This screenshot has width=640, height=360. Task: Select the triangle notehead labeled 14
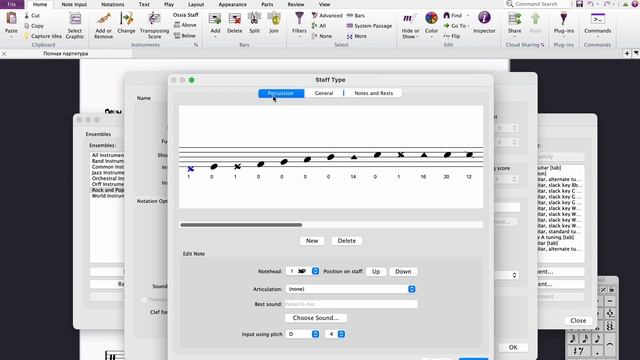(354, 157)
